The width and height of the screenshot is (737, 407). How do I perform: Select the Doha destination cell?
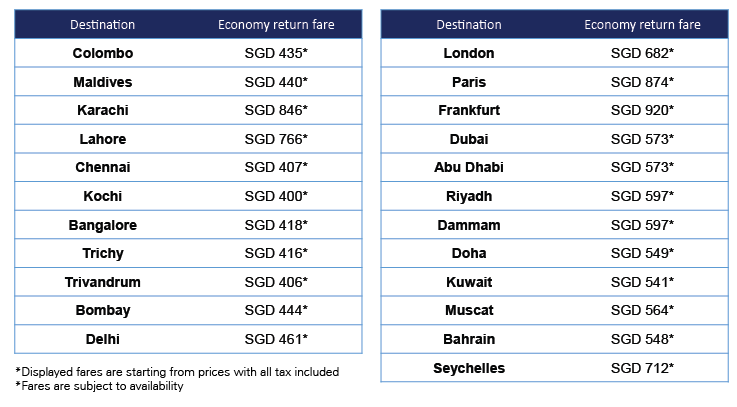[x=468, y=253]
